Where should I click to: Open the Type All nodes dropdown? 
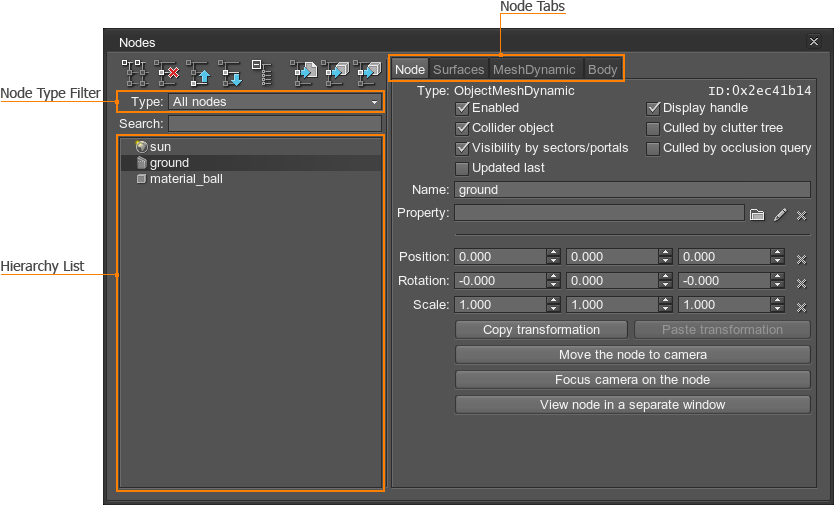coord(275,102)
